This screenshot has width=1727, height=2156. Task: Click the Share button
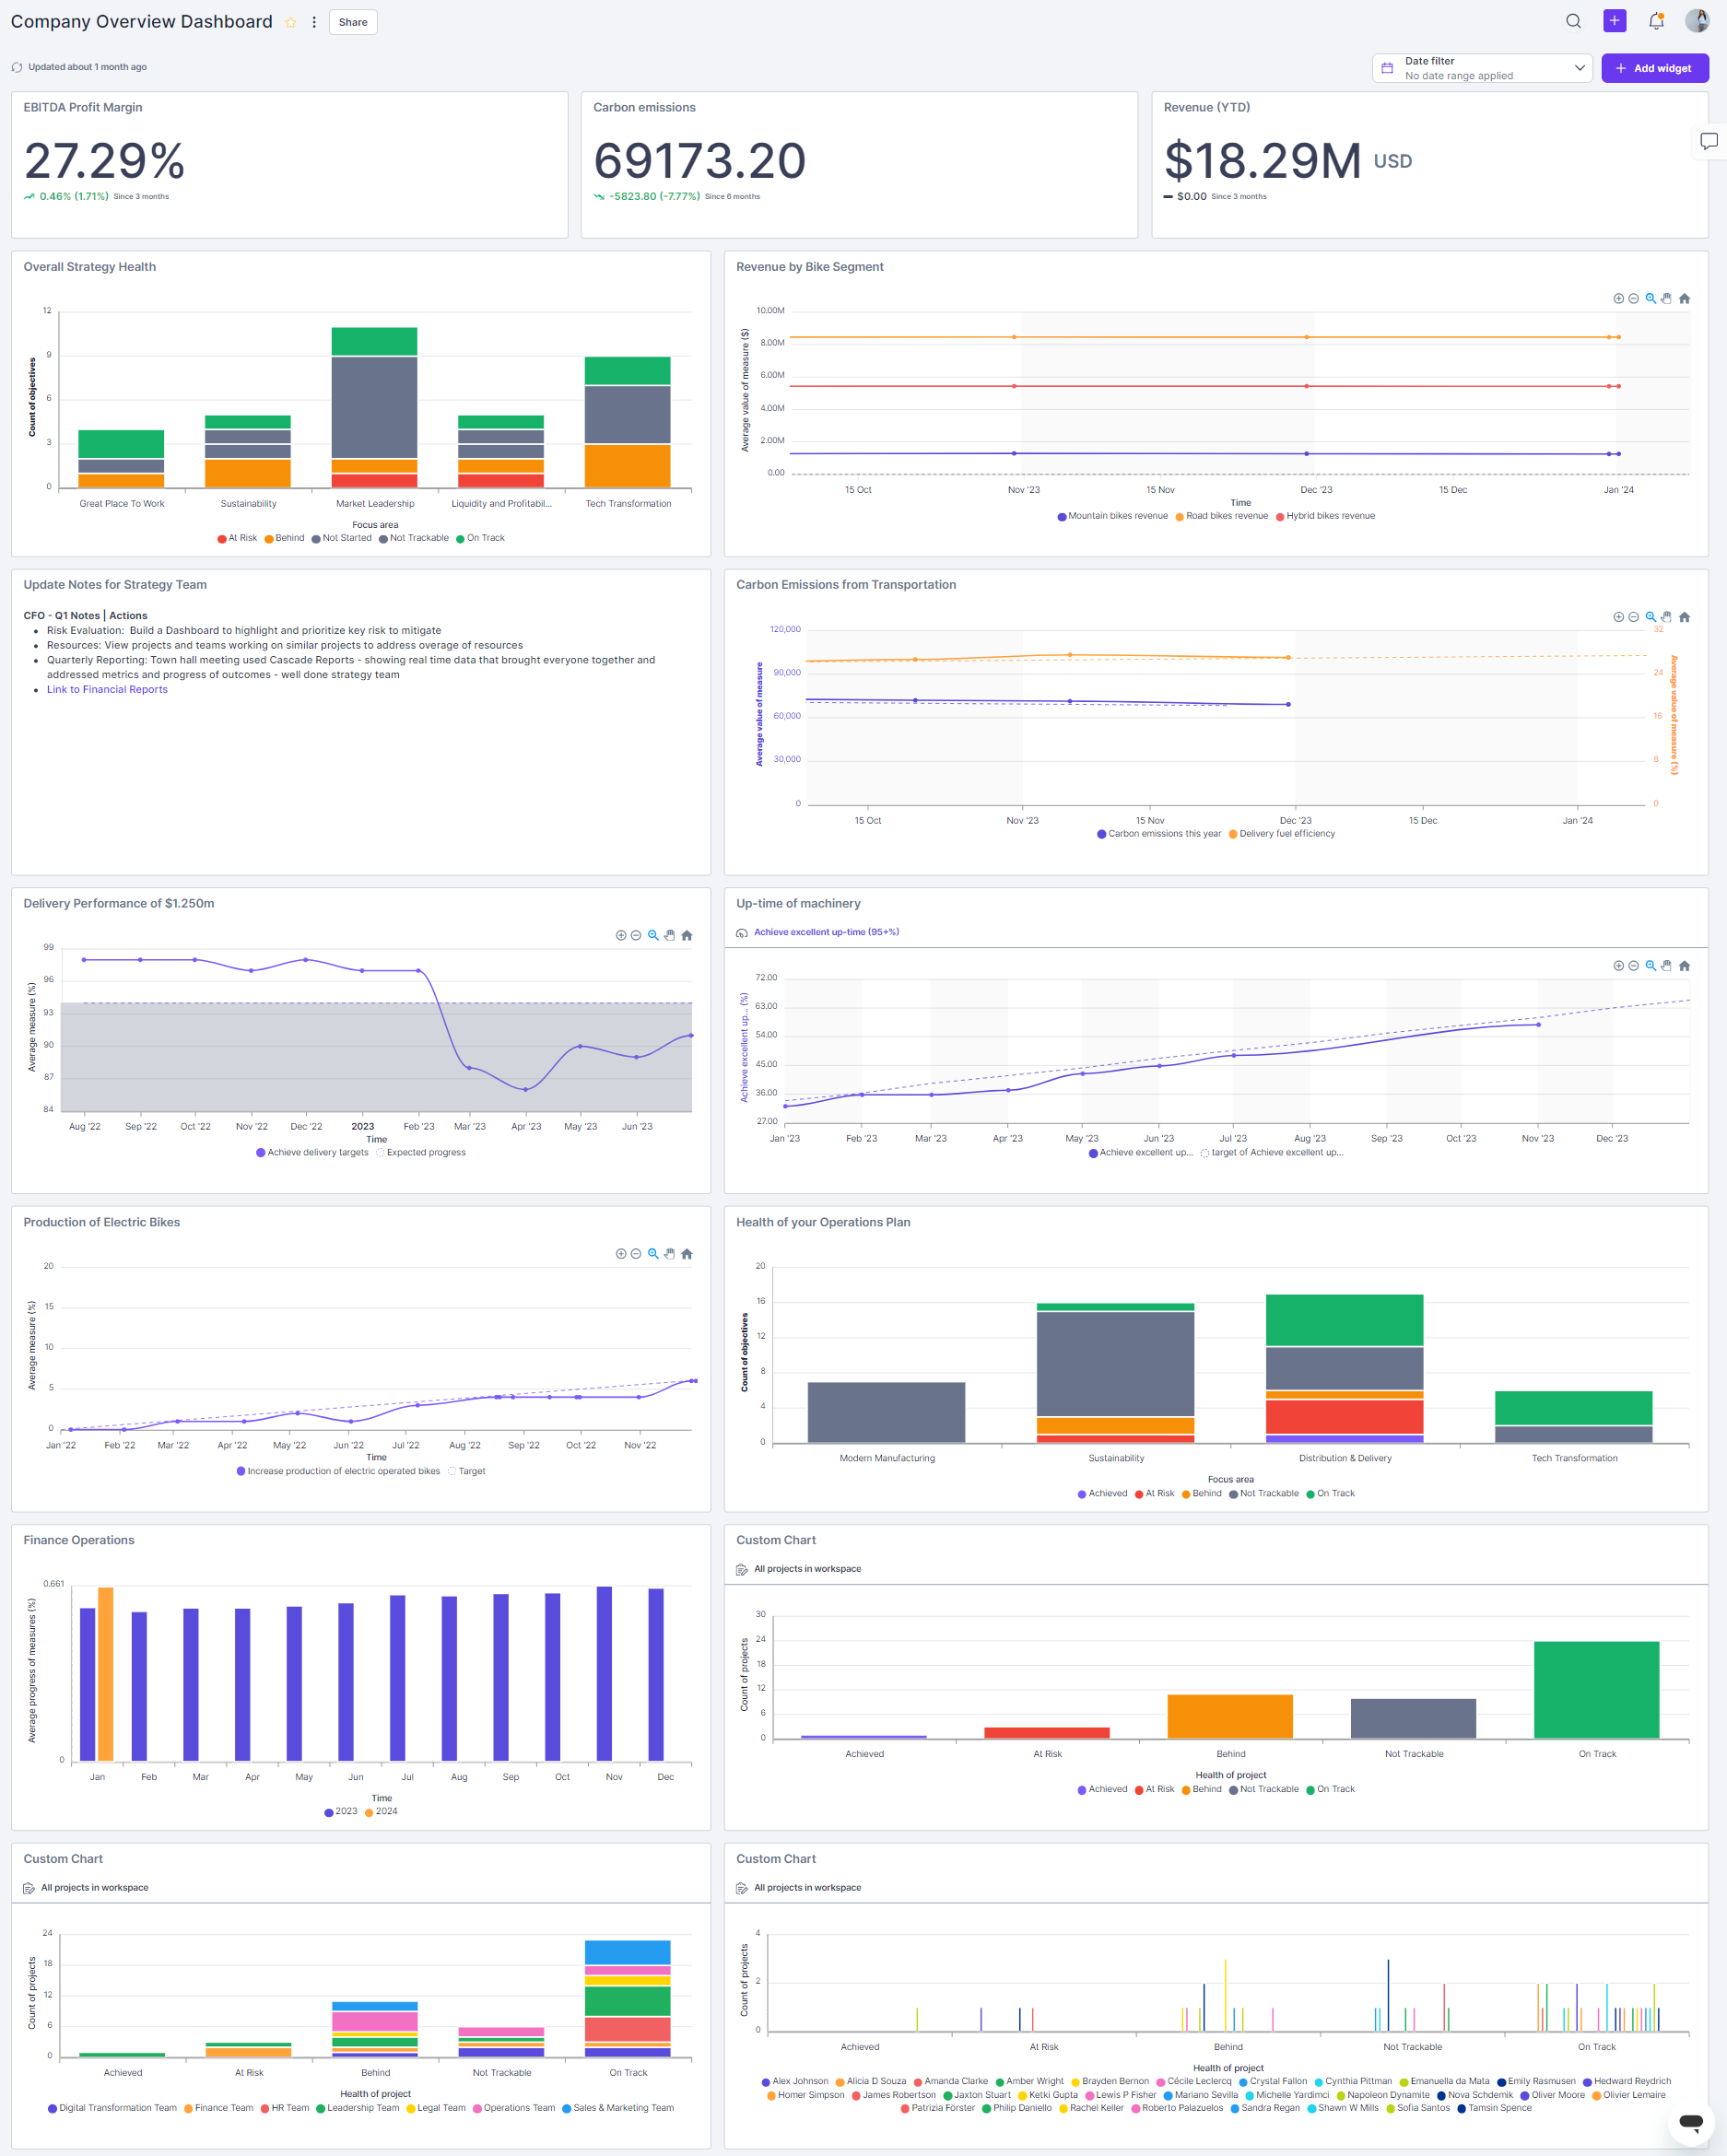(x=352, y=22)
